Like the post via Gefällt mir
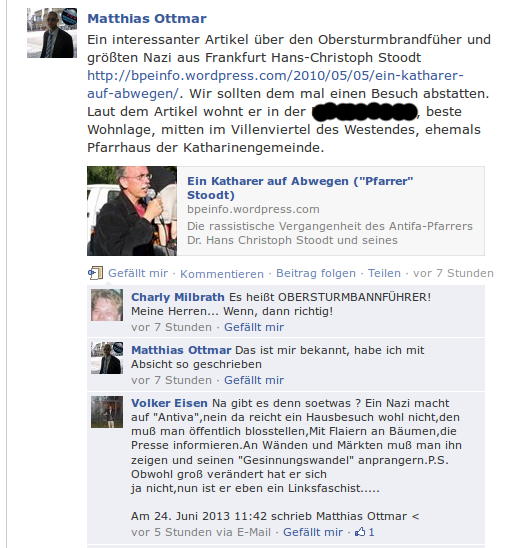 pos(138,273)
